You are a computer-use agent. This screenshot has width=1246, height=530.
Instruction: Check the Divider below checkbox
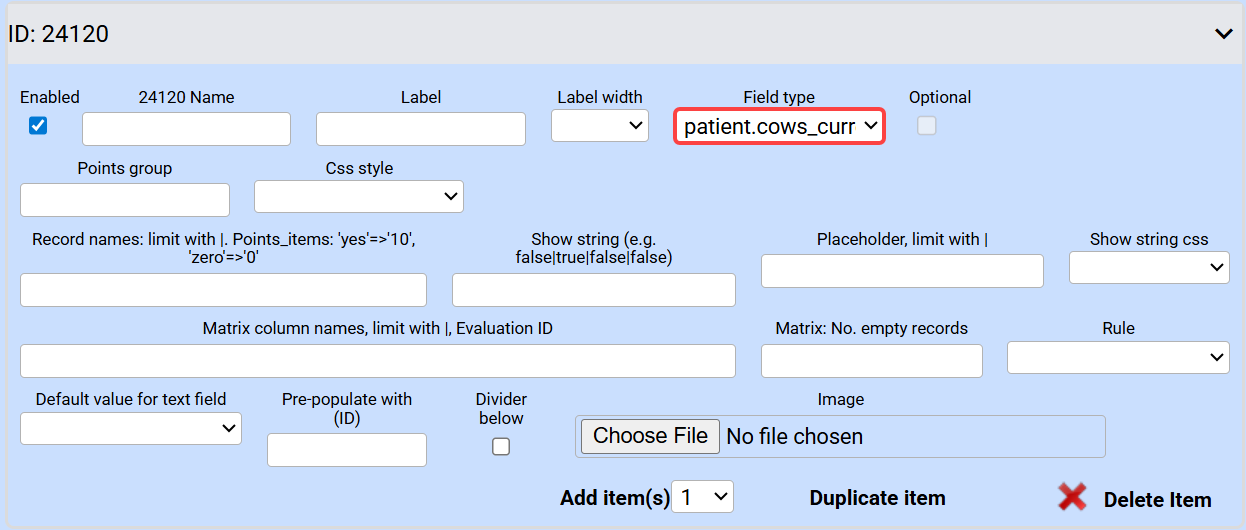[x=501, y=447]
